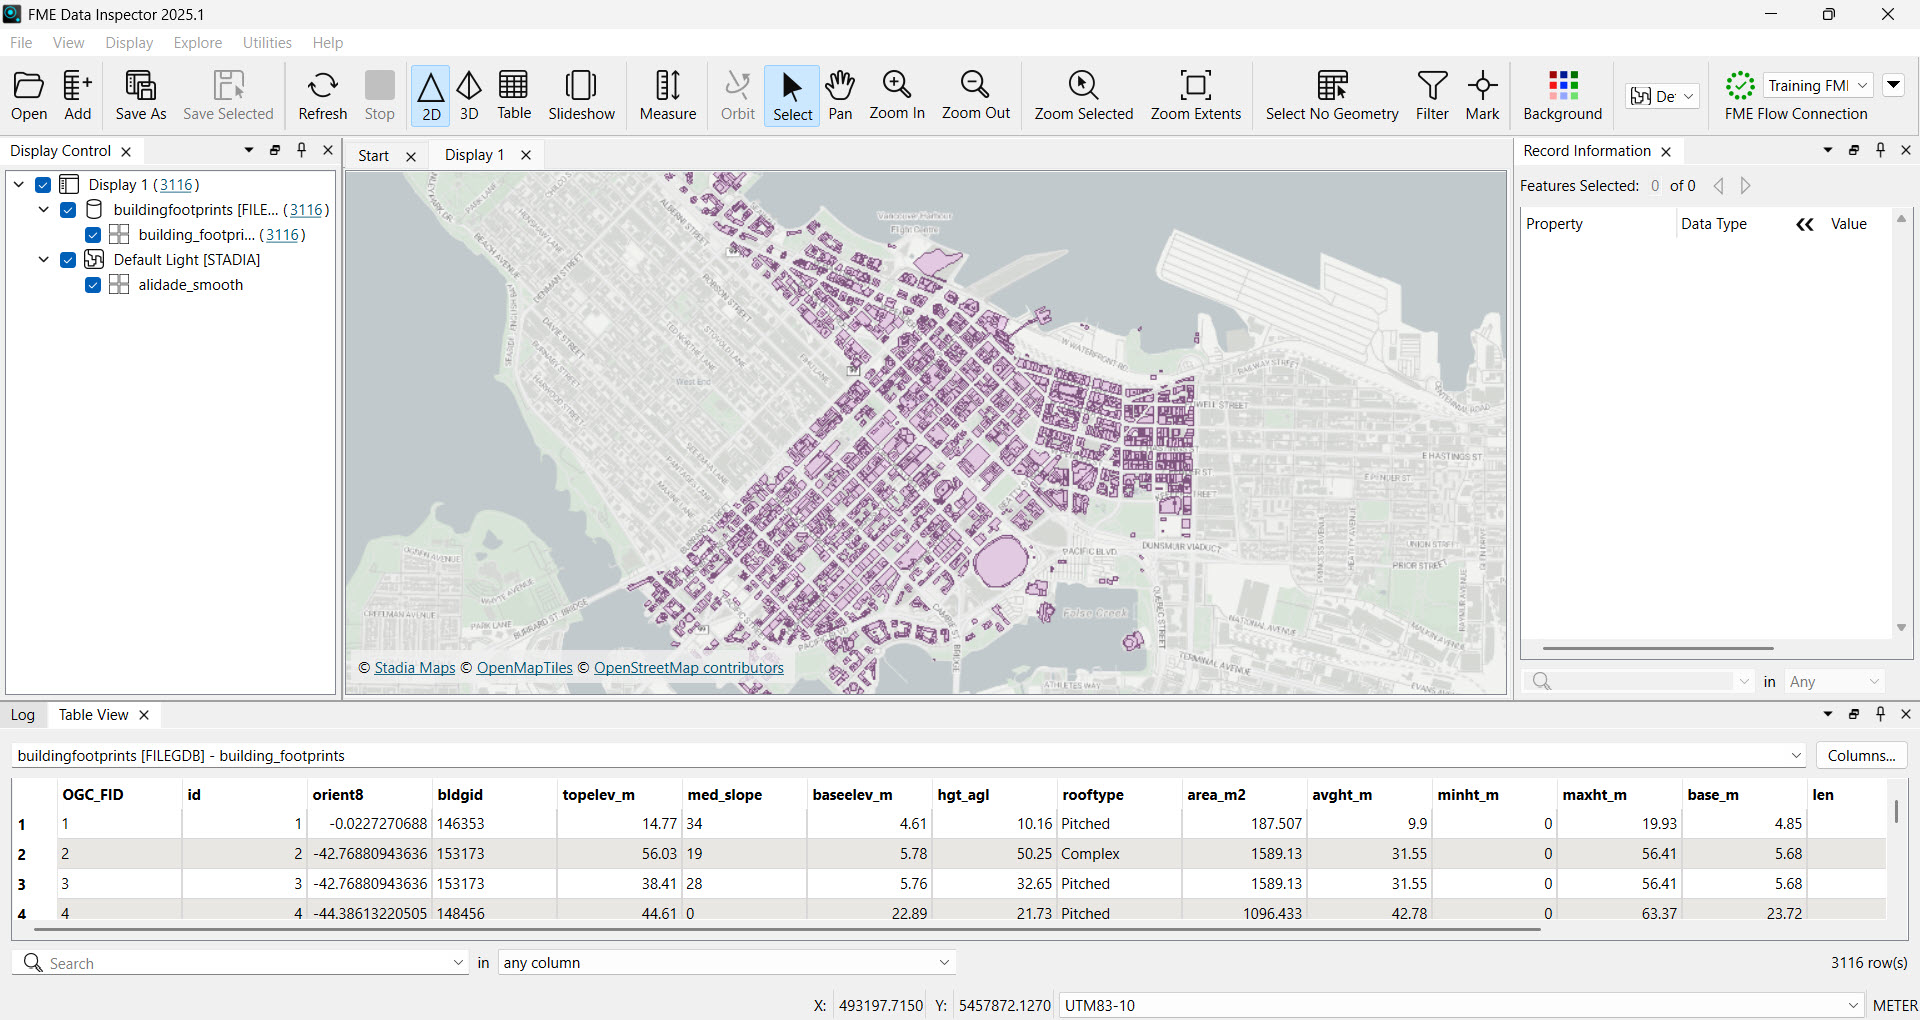Open the Stadia Maps attribution link
1920x1020 pixels.
[414, 668]
